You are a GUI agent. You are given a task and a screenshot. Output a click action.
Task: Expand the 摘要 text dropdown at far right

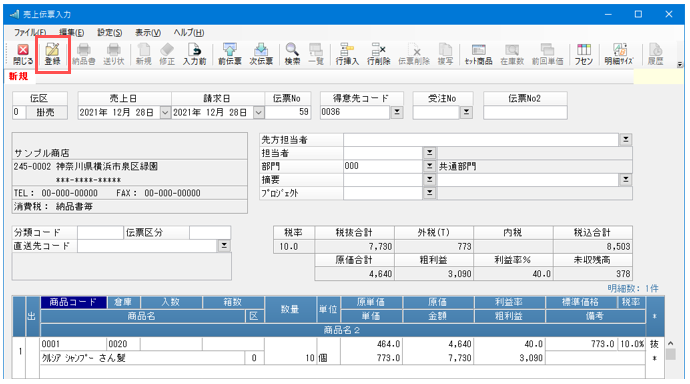coord(625,179)
